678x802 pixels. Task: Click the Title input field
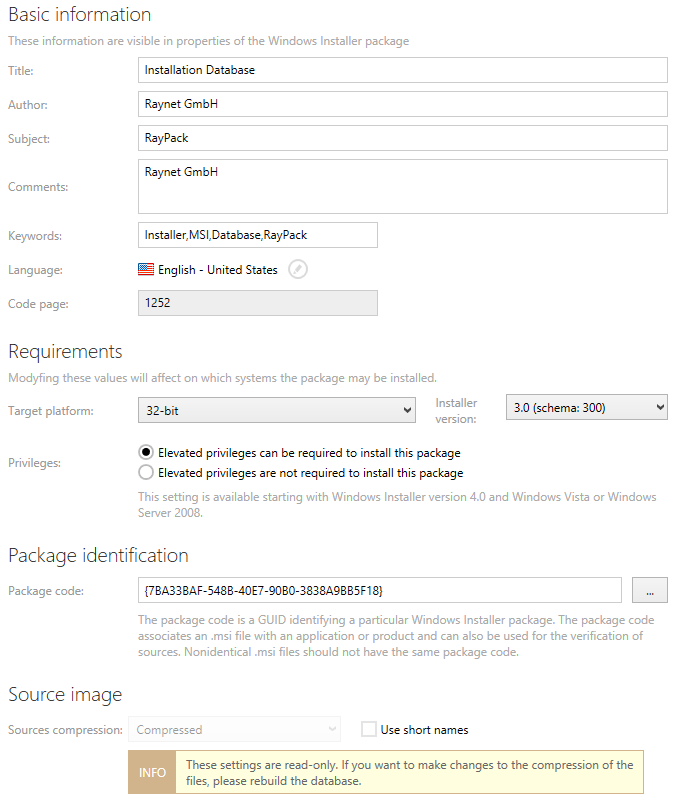pos(402,70)
